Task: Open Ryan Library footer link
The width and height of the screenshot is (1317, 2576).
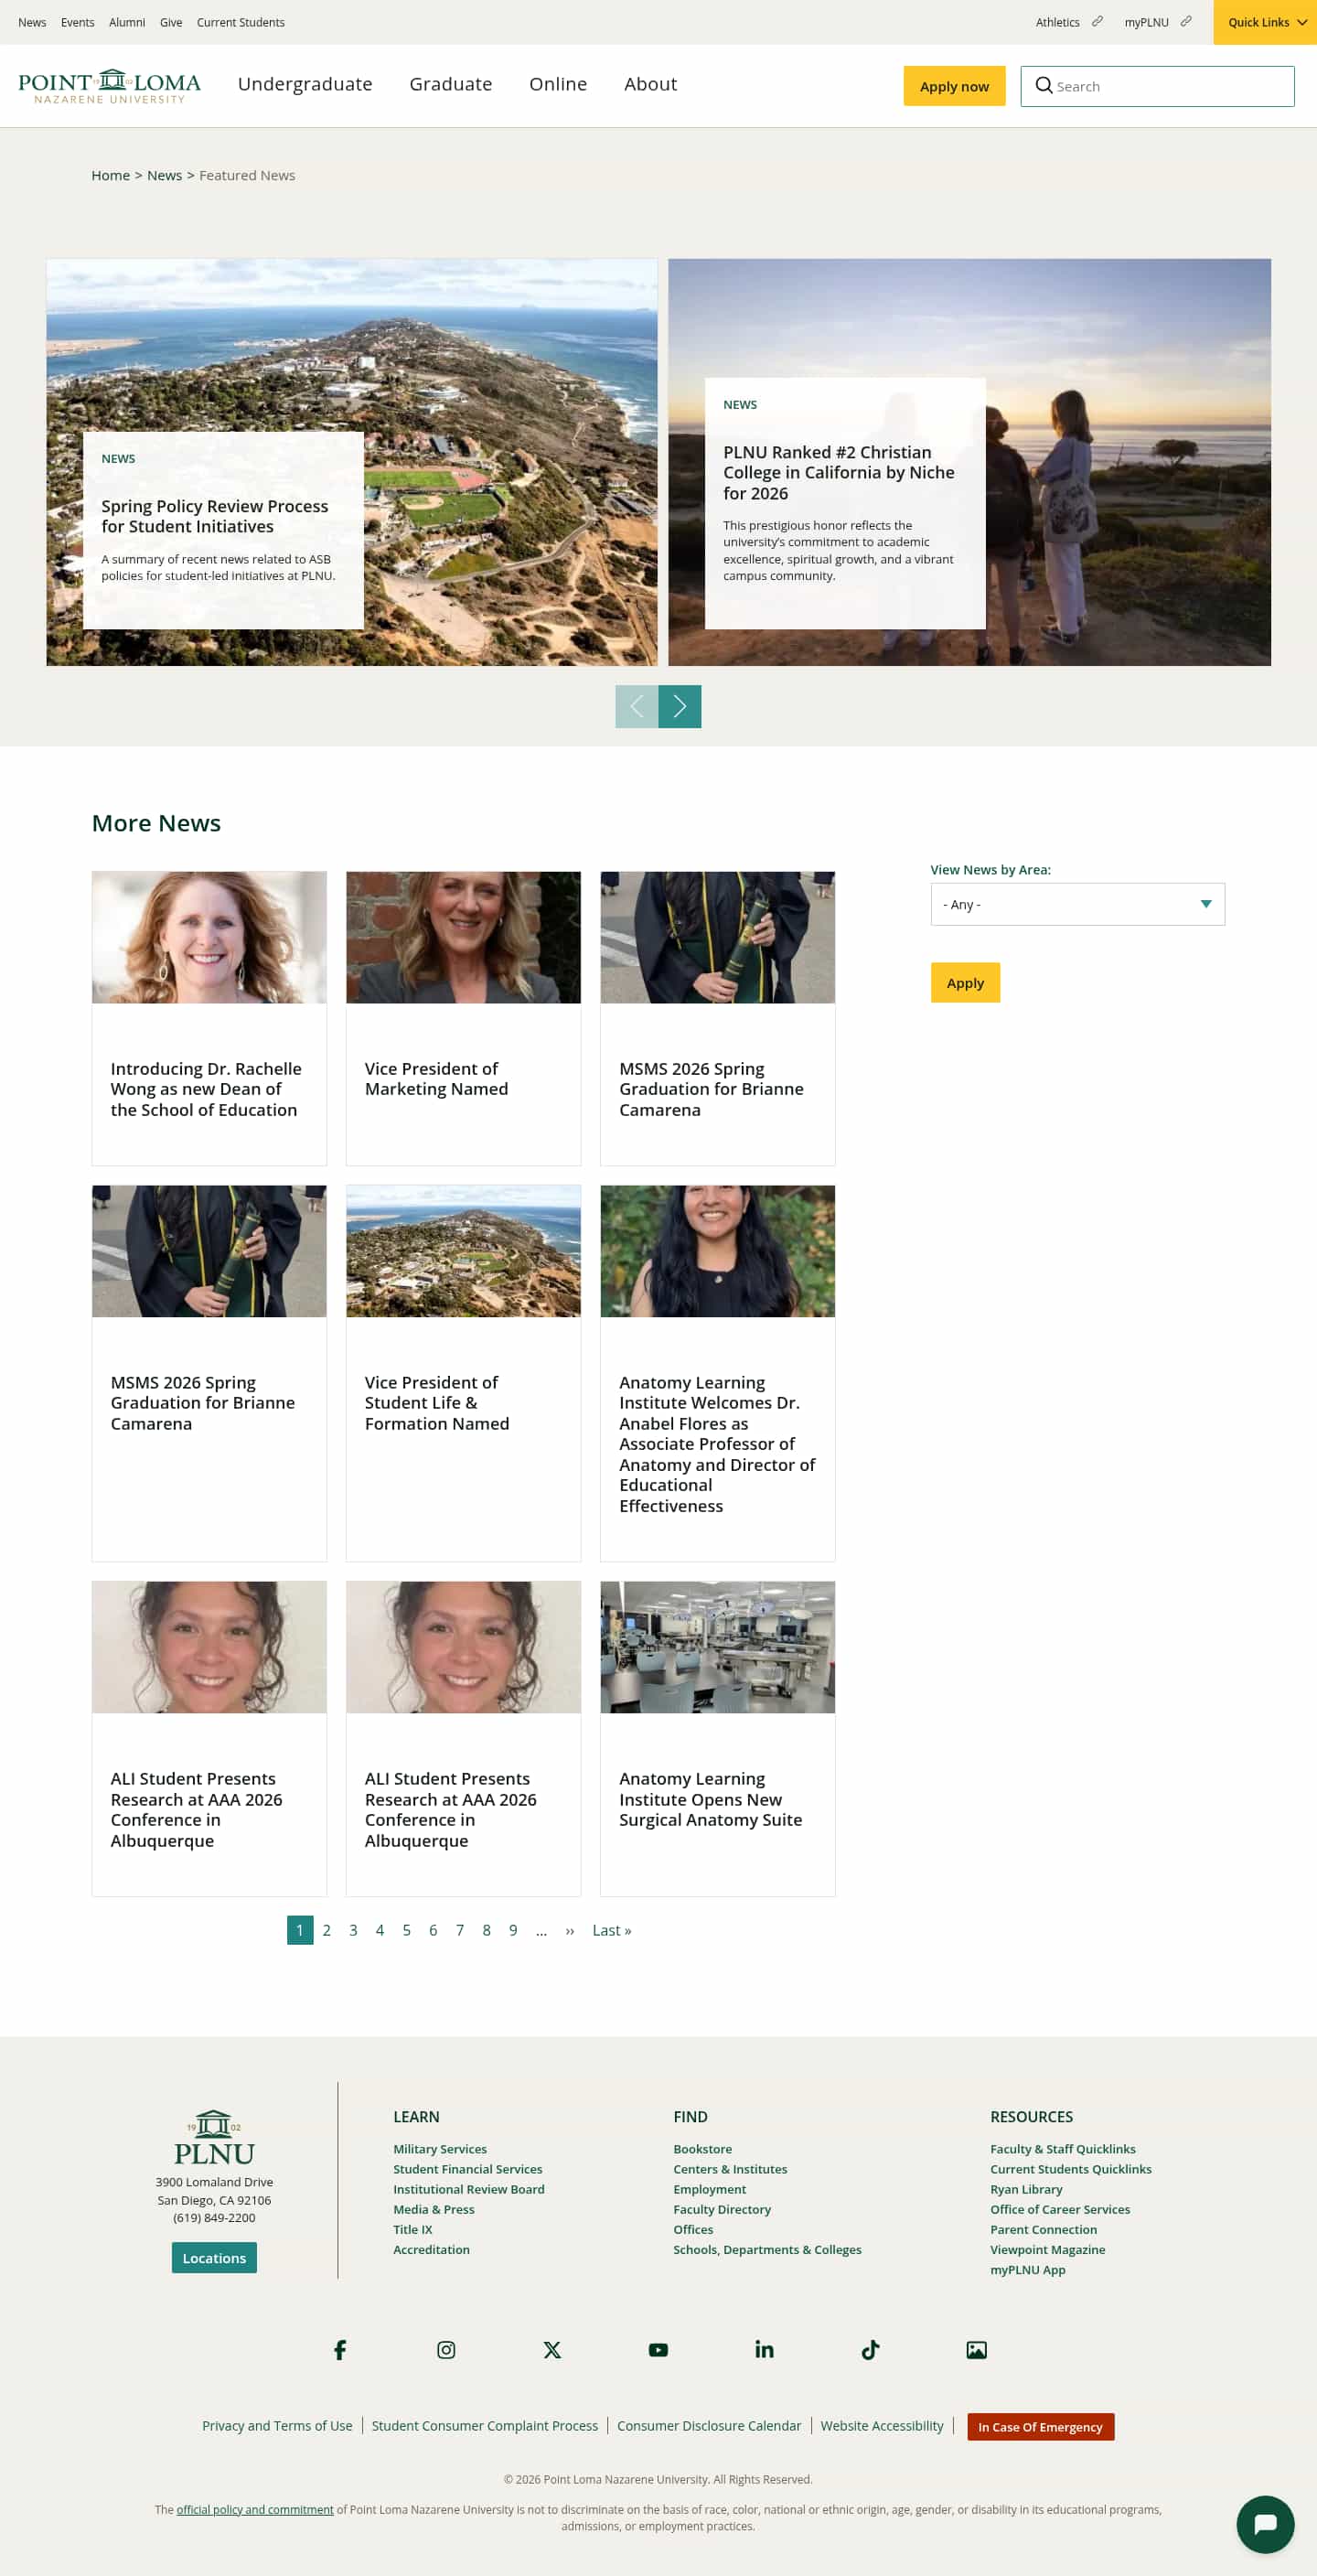Action: pyautogui.click(x=1026, y=2189)
